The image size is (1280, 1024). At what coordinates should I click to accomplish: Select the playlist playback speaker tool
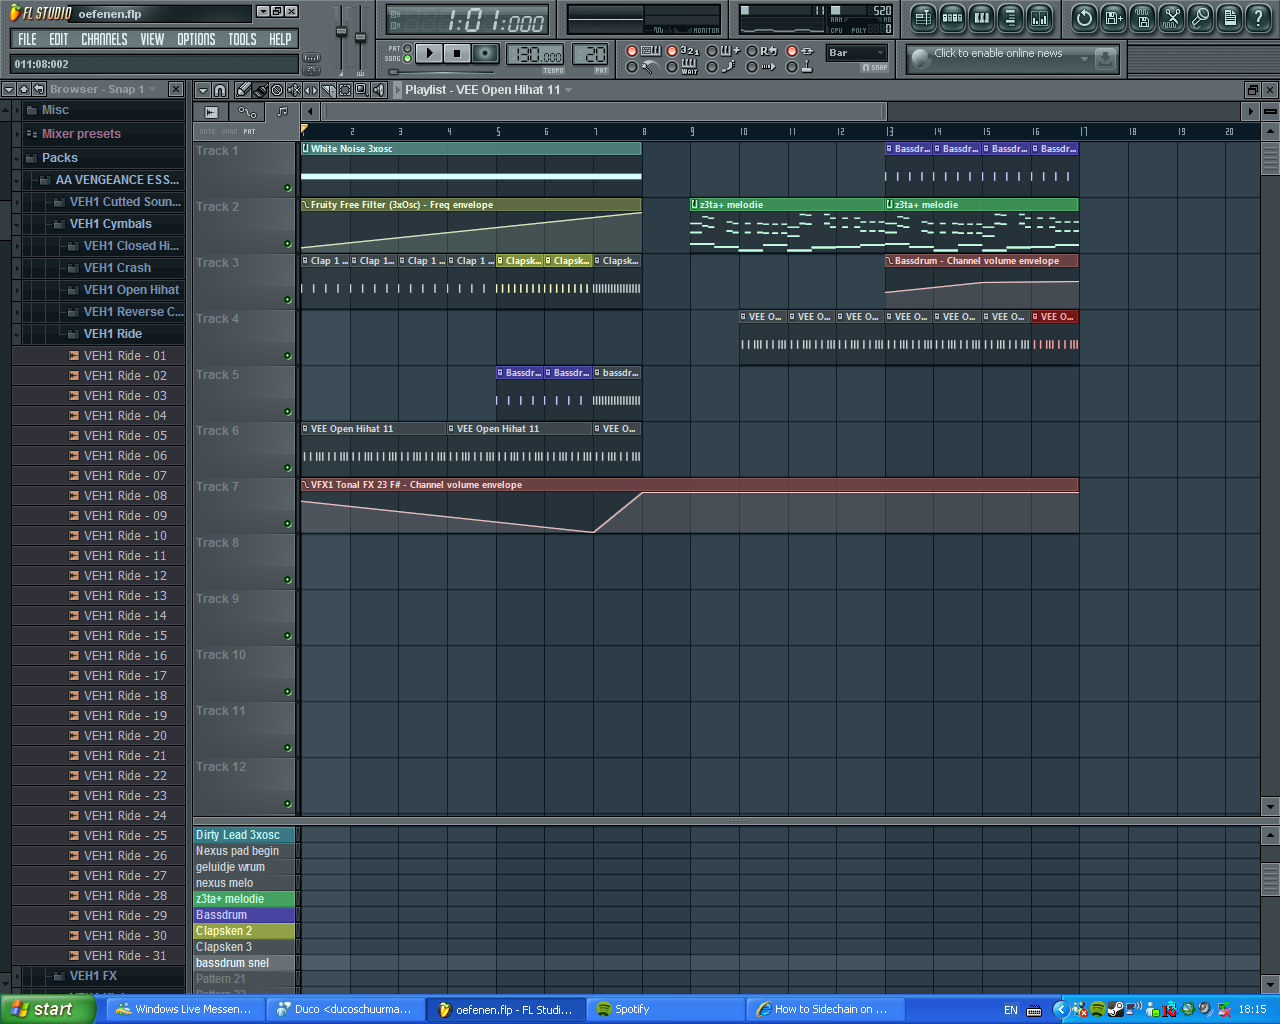click(379, 90)
